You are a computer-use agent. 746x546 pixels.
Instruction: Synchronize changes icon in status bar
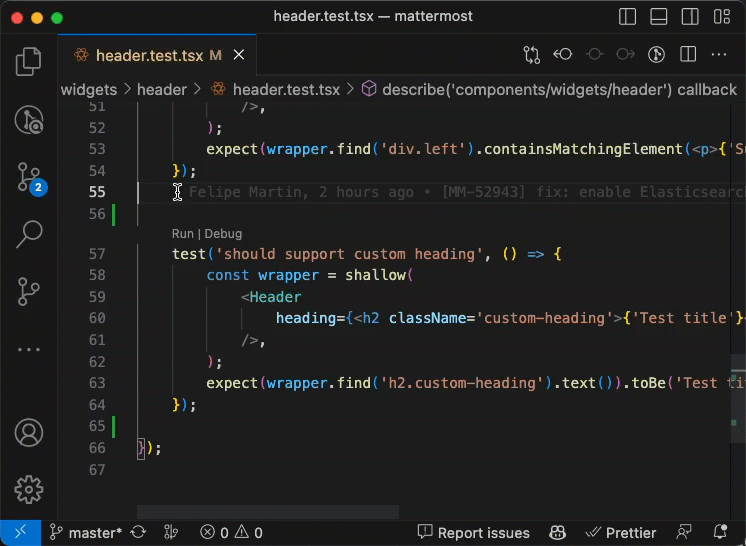click(x=138, y=532)
